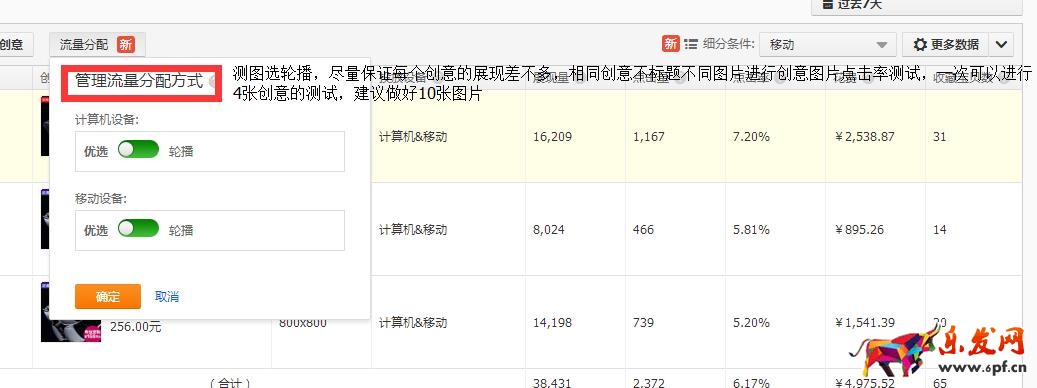Select the ¥4,975.52 total cost cell
The image size is (1037, 388).
pos(864,382)
